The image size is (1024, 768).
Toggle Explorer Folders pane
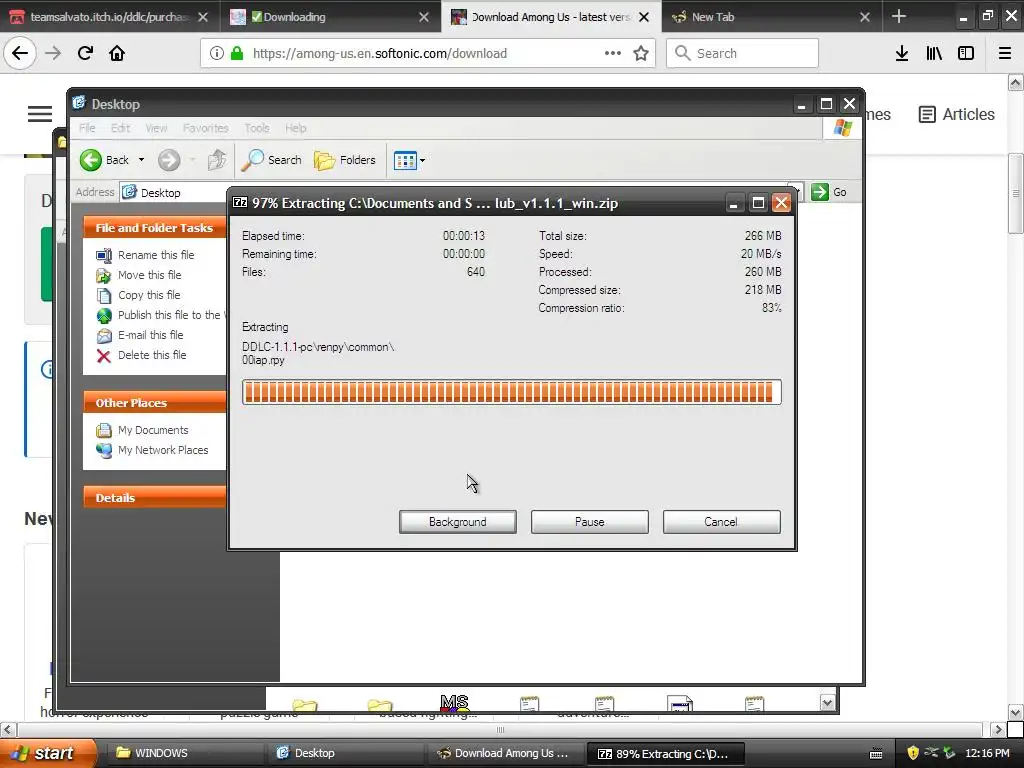tap(345, 160)
